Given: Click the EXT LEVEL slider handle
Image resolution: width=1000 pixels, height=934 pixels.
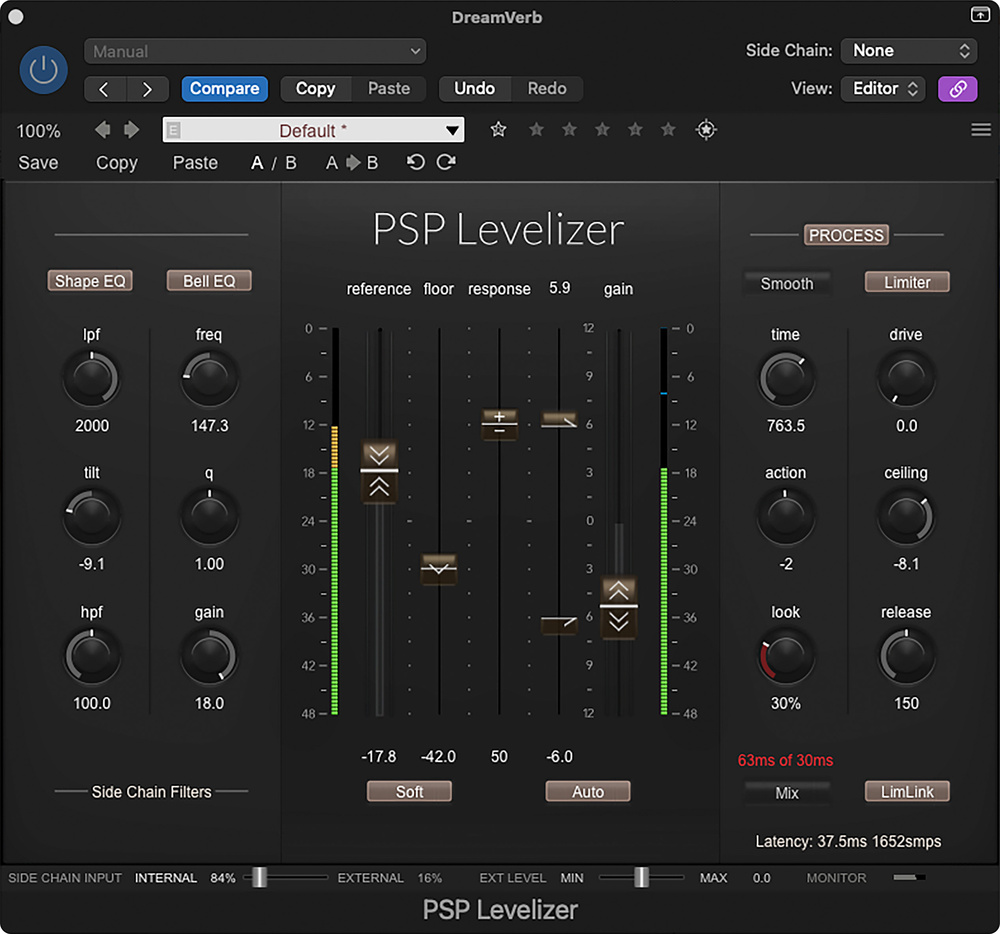Looking at the screenshot, I should (x=641, y=878).
